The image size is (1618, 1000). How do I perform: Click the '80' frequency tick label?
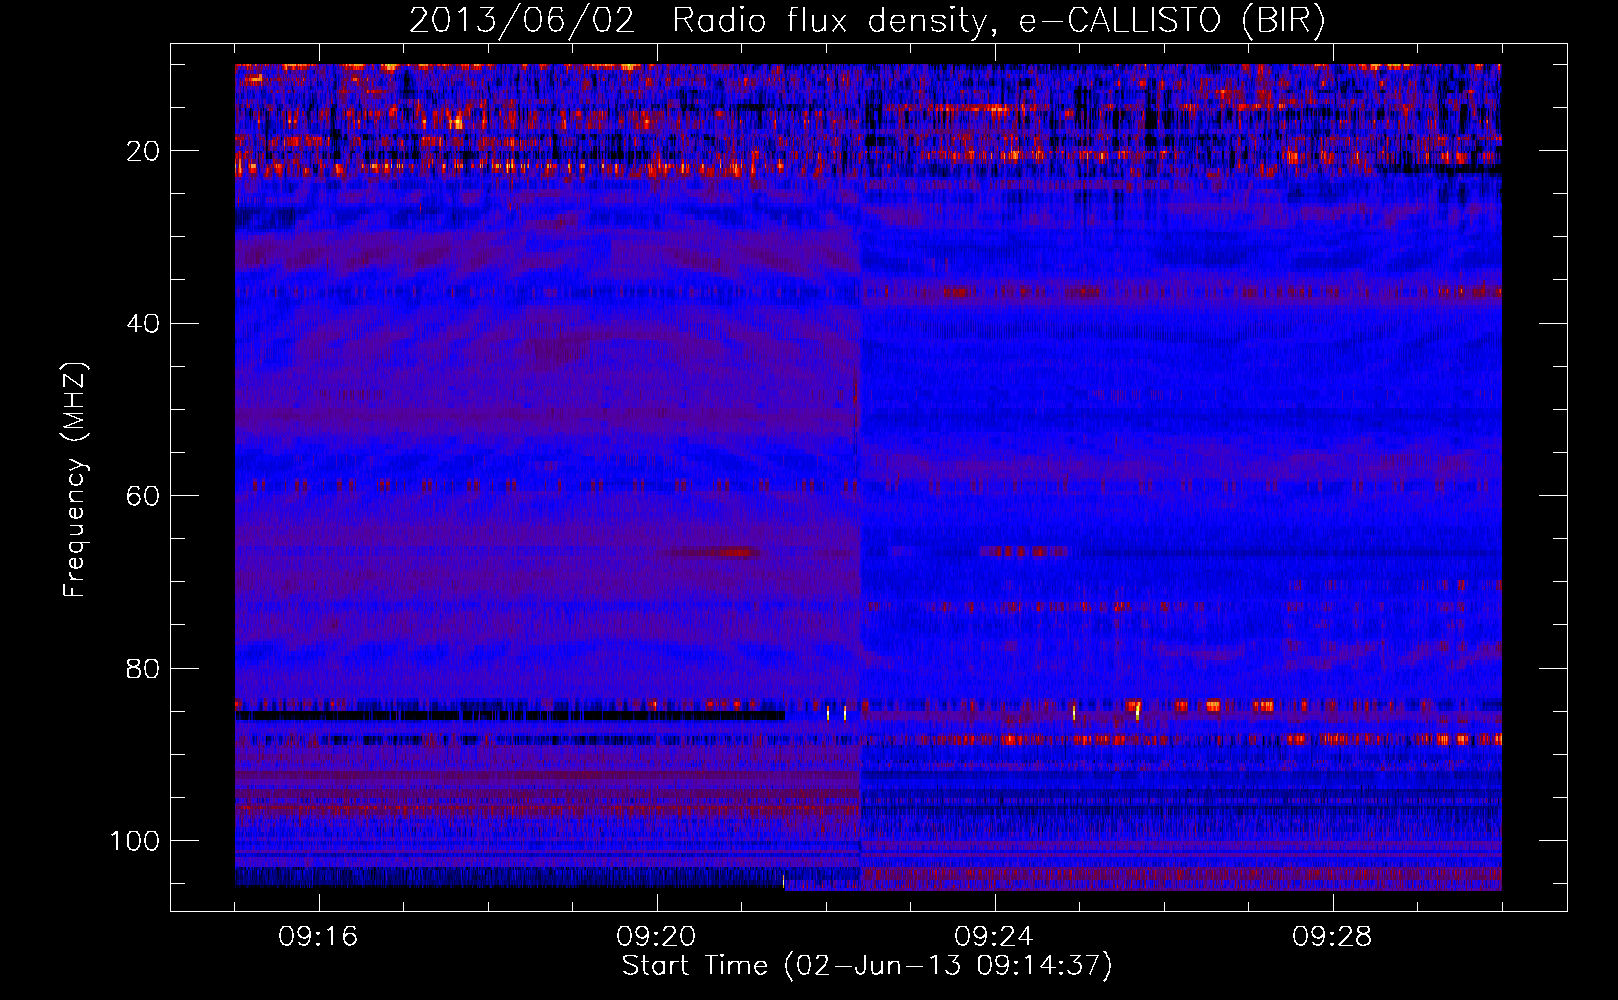coord(144,668)
